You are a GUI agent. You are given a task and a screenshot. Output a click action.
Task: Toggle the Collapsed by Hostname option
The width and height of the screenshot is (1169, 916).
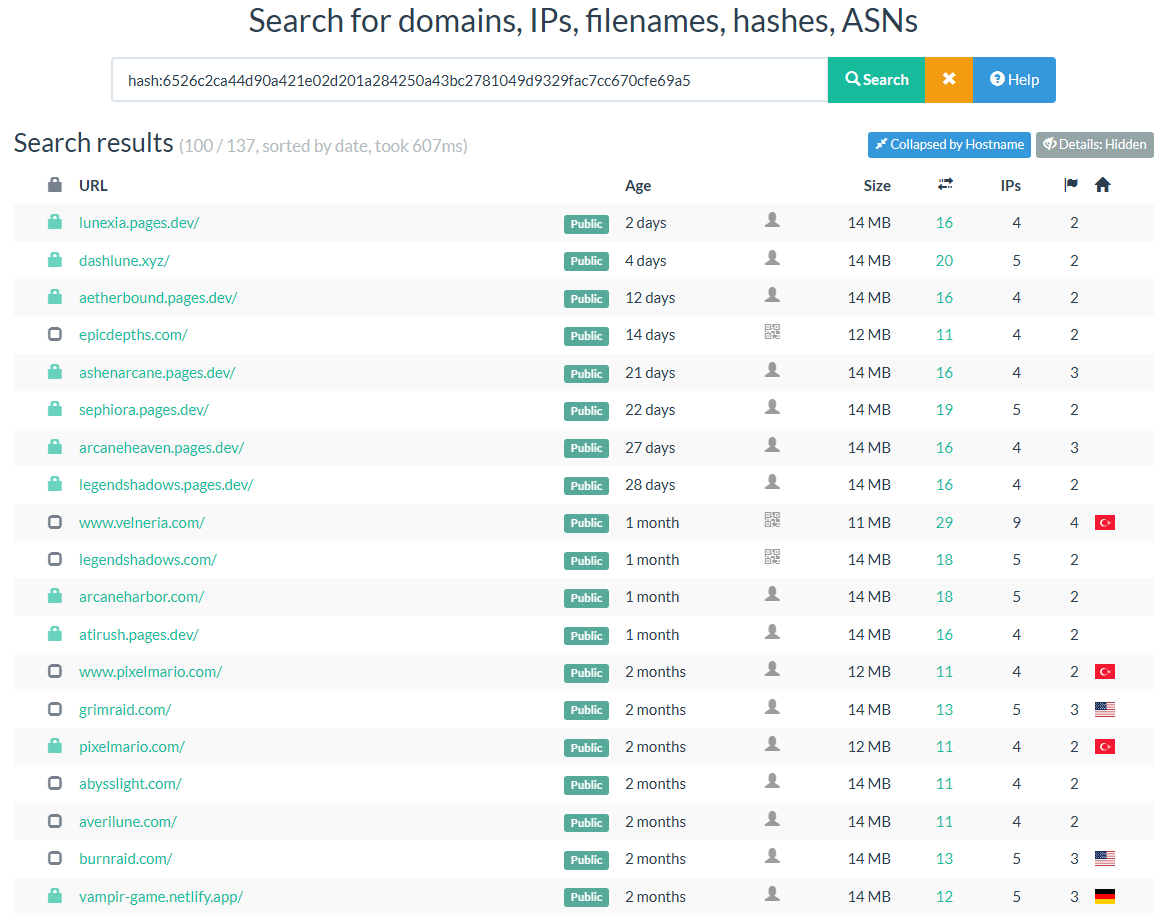tap(949, 145)
